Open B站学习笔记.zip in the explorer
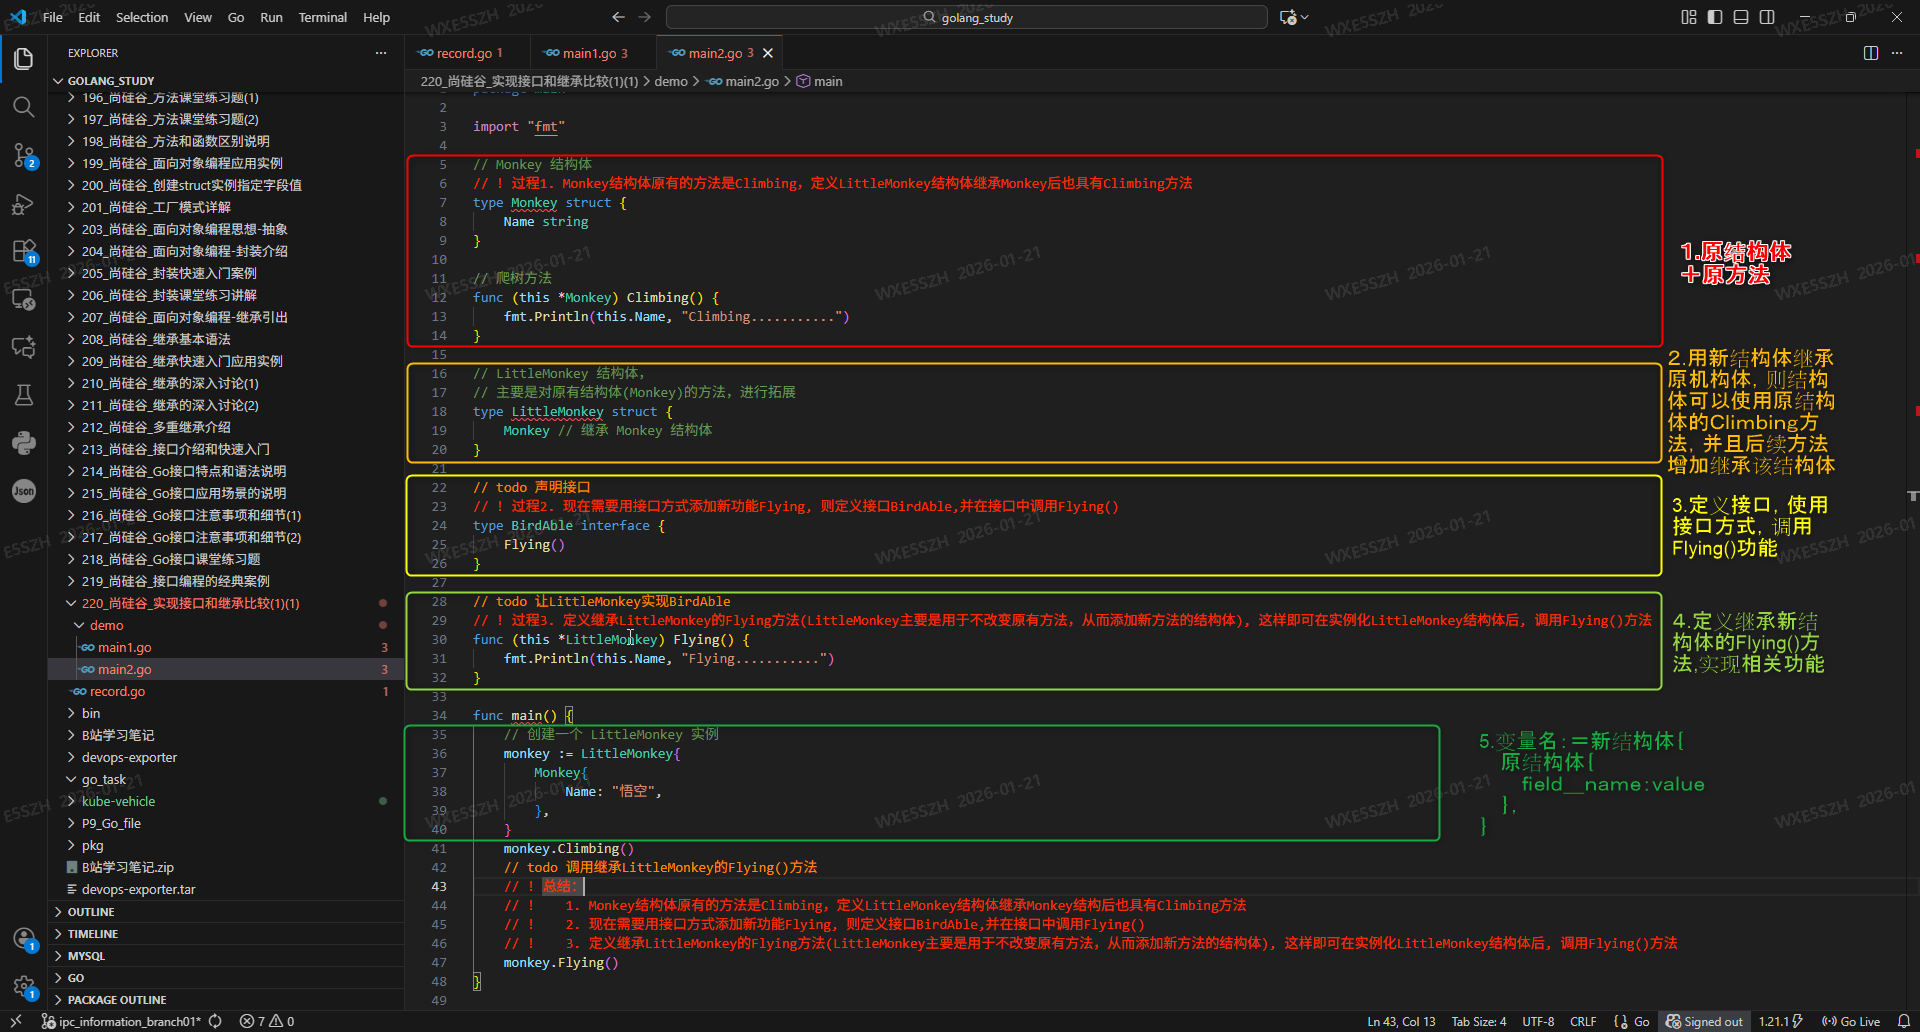The height and width of the screenshot is (1032, 1920). (x=226, y=867)
